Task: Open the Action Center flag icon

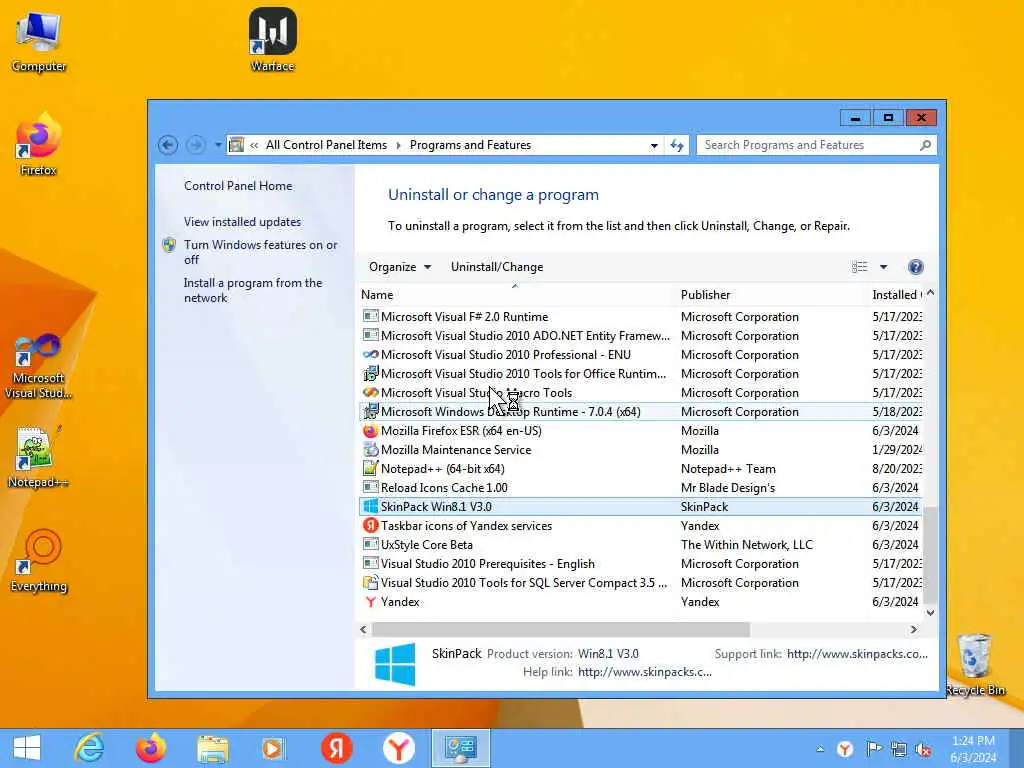Action: [x=873, y=748]
